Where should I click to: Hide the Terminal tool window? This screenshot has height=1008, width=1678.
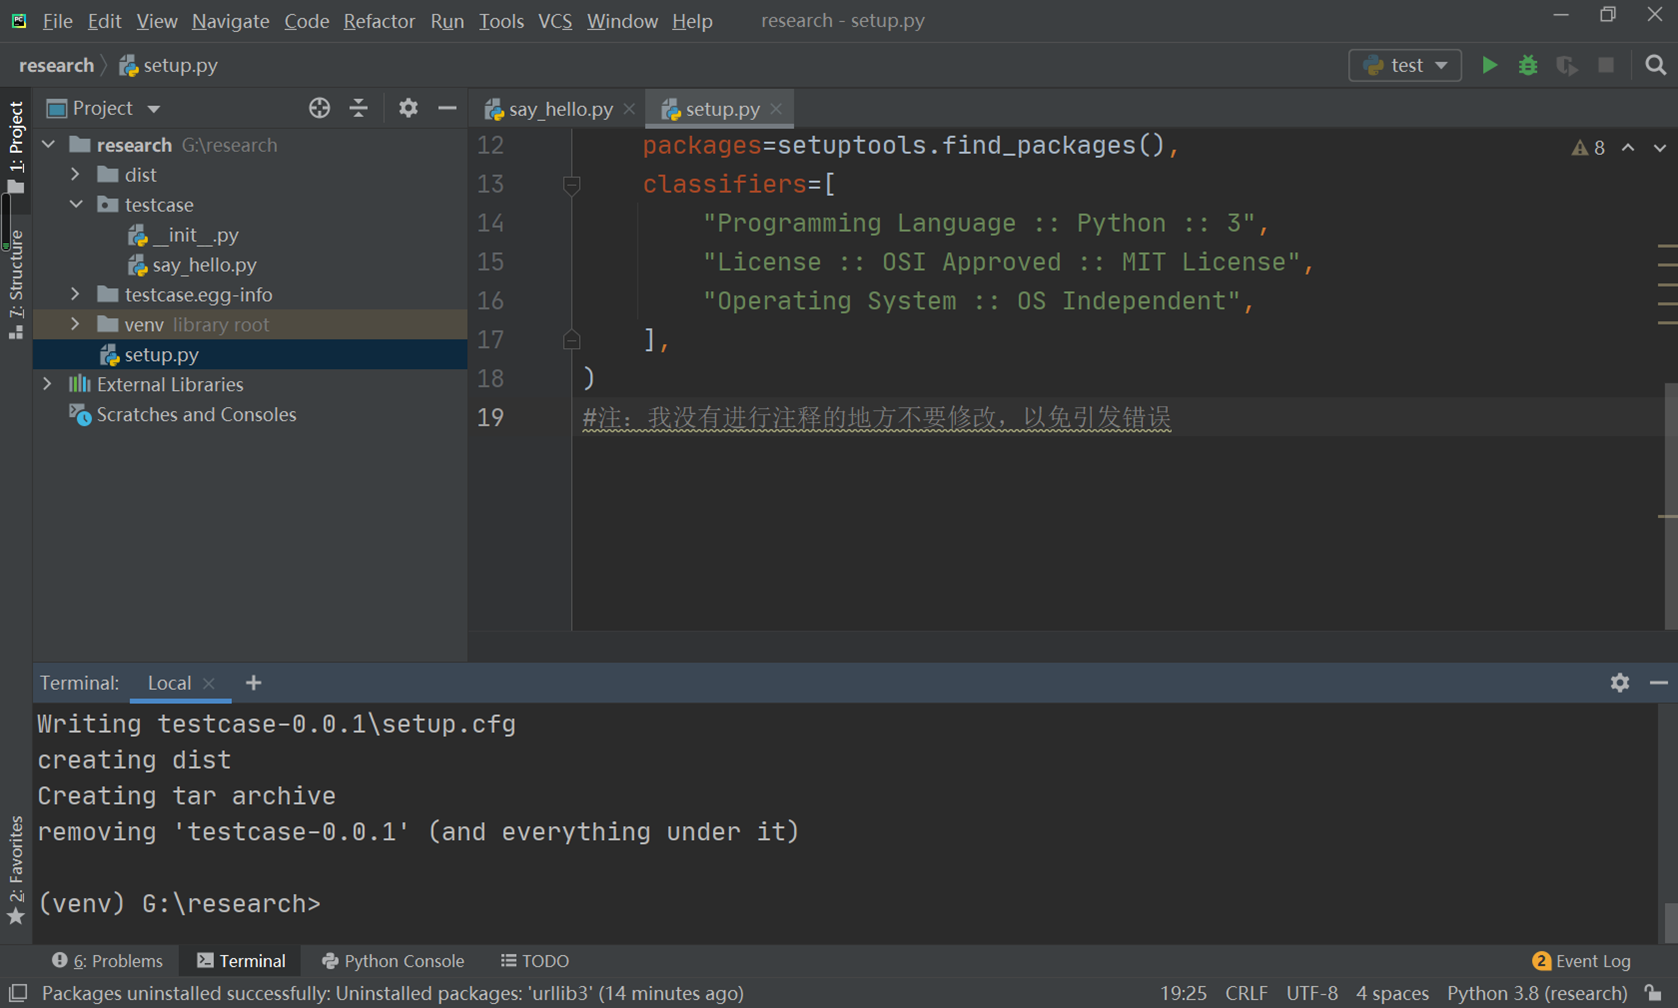coord(1659,682)
